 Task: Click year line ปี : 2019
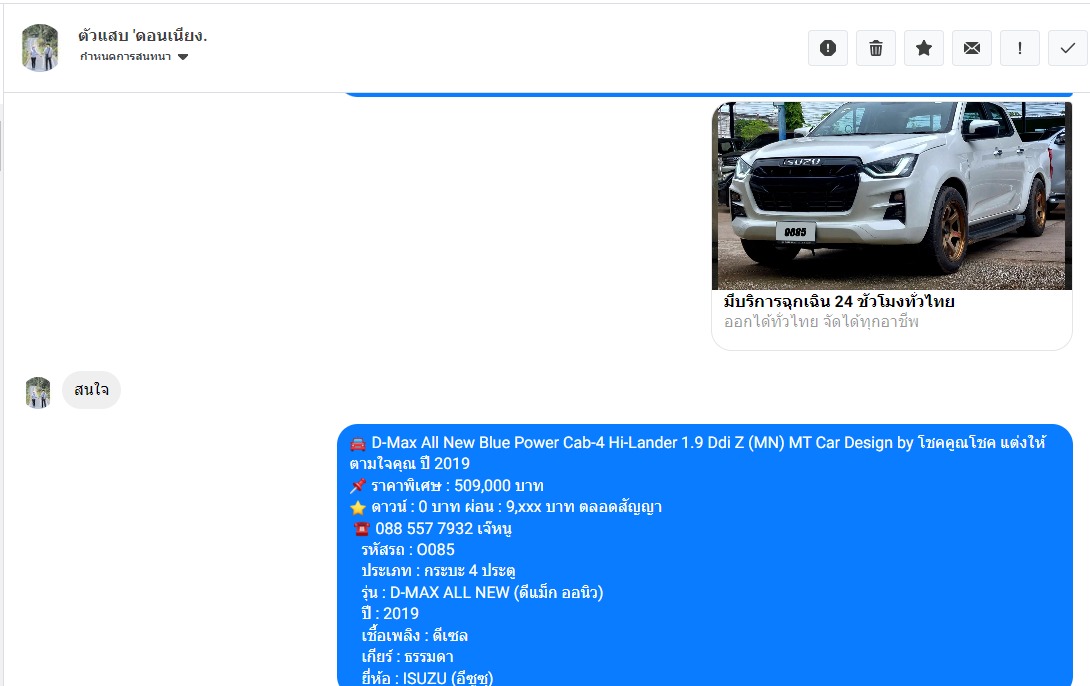(390, 614)
